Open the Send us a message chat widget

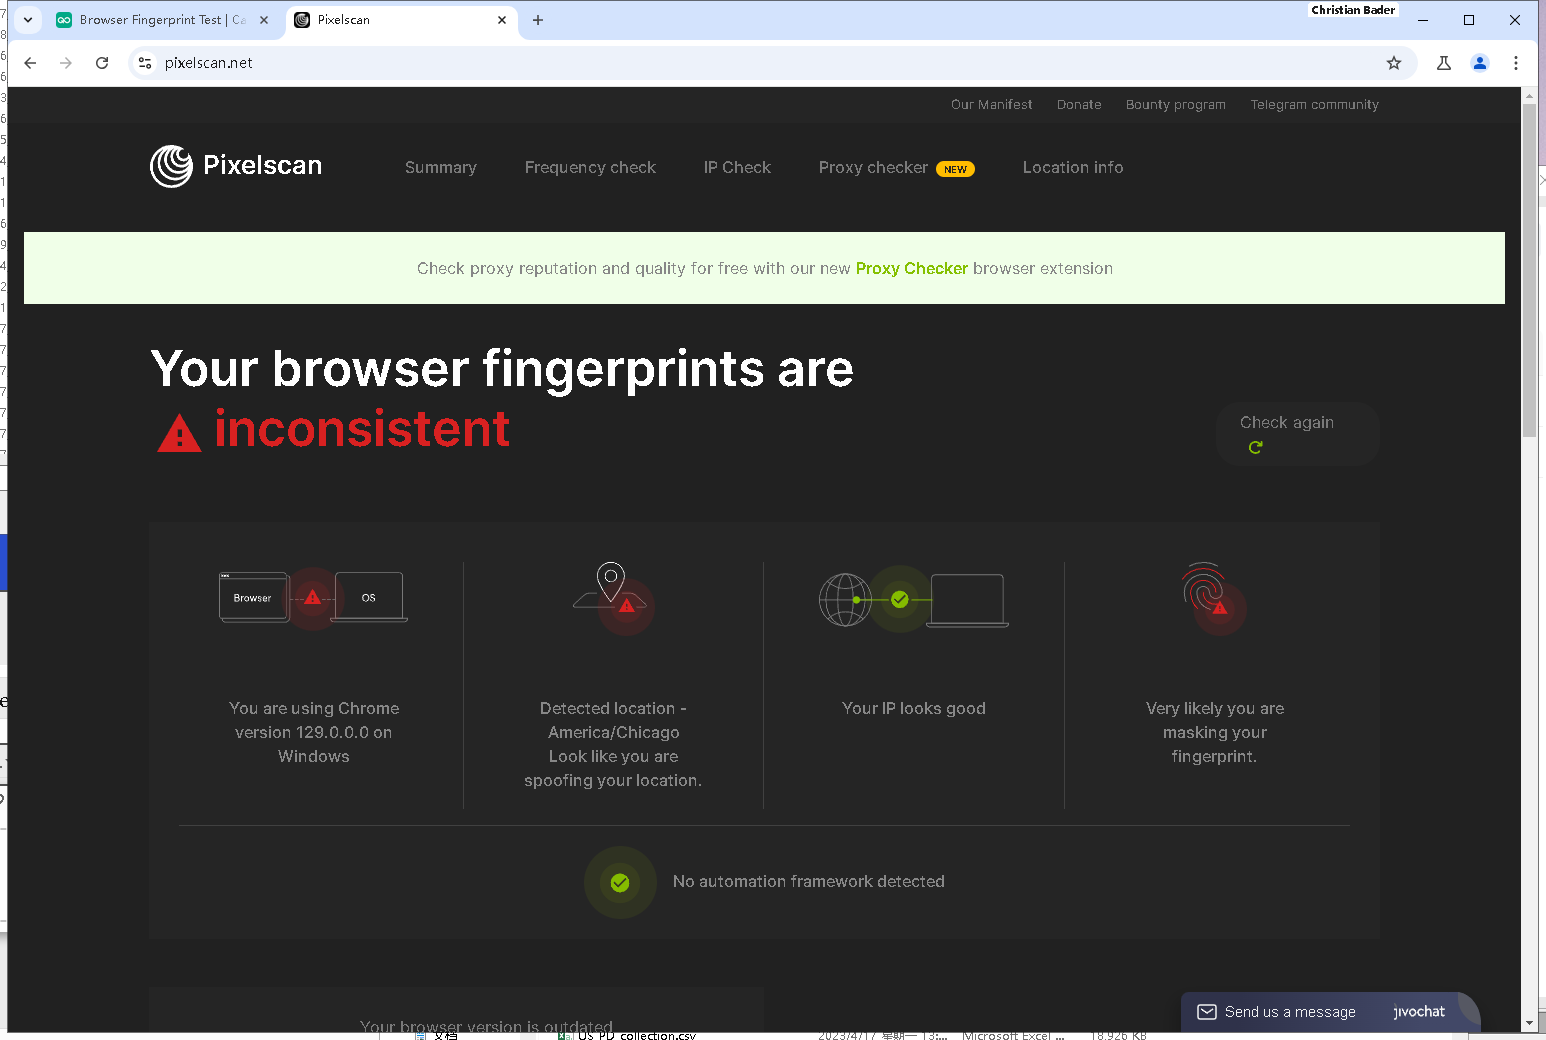tap(1330, 1012)
